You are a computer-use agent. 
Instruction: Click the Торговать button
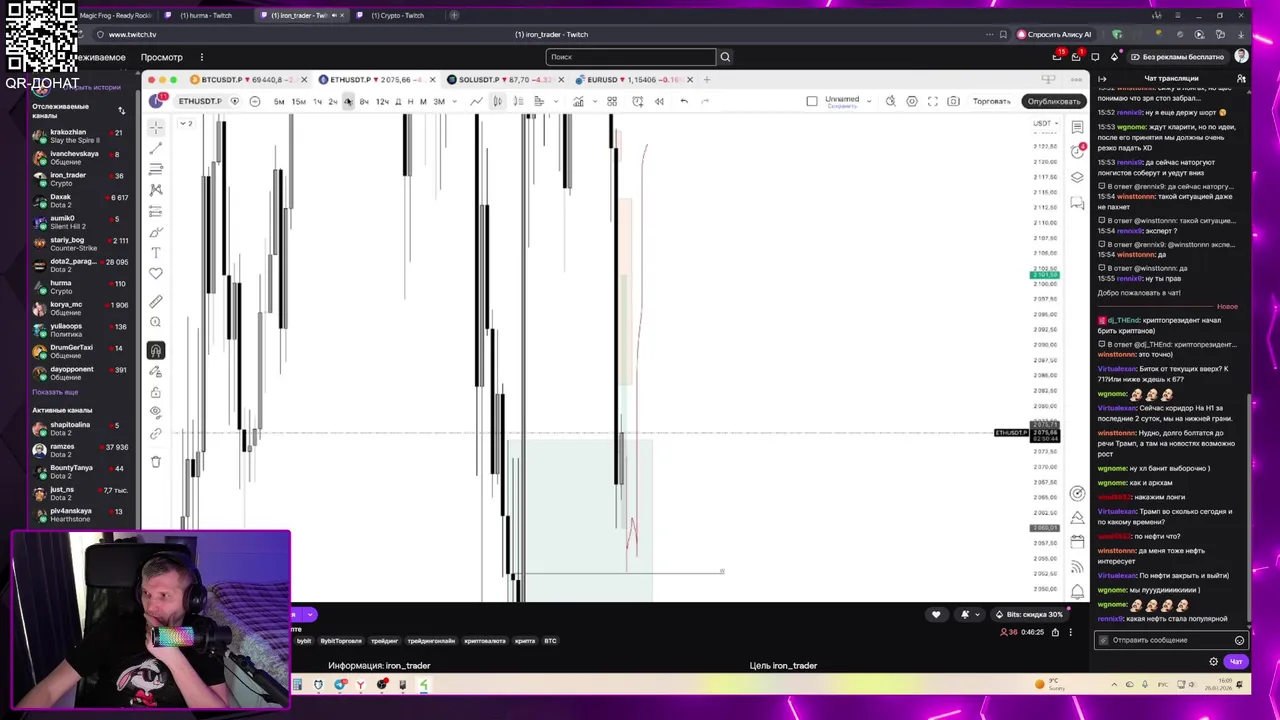(x=992, y=101)
